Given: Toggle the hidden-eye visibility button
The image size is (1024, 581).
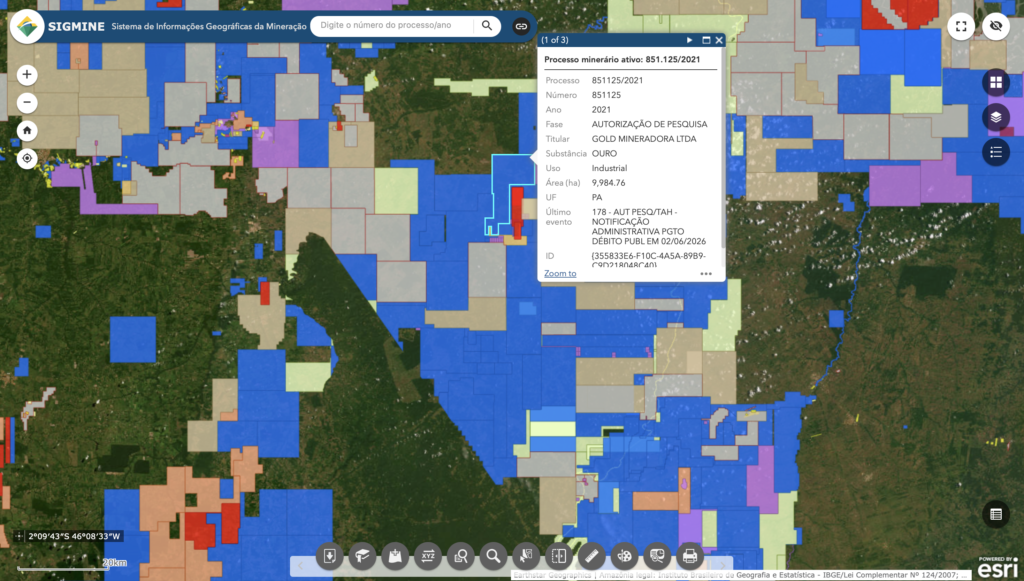Looking at the screenshot, I should pyautogui.click(x=996, y=26).
